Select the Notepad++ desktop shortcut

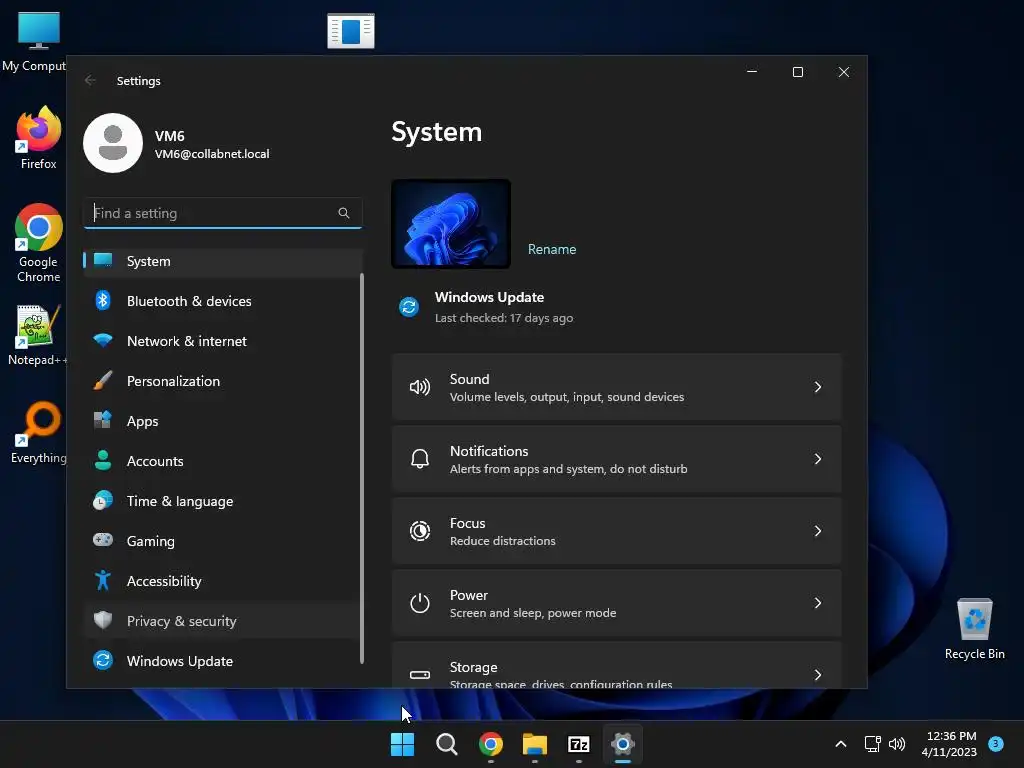(37, 335)
